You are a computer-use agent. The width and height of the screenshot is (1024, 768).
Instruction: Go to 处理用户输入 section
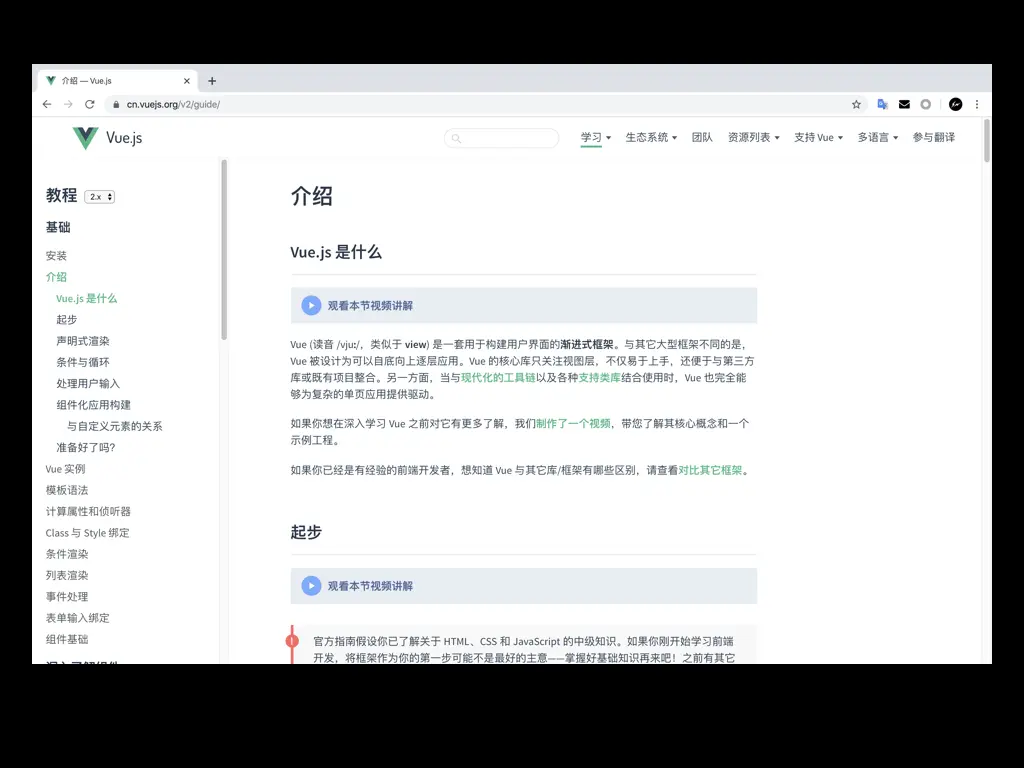(88, 384)
